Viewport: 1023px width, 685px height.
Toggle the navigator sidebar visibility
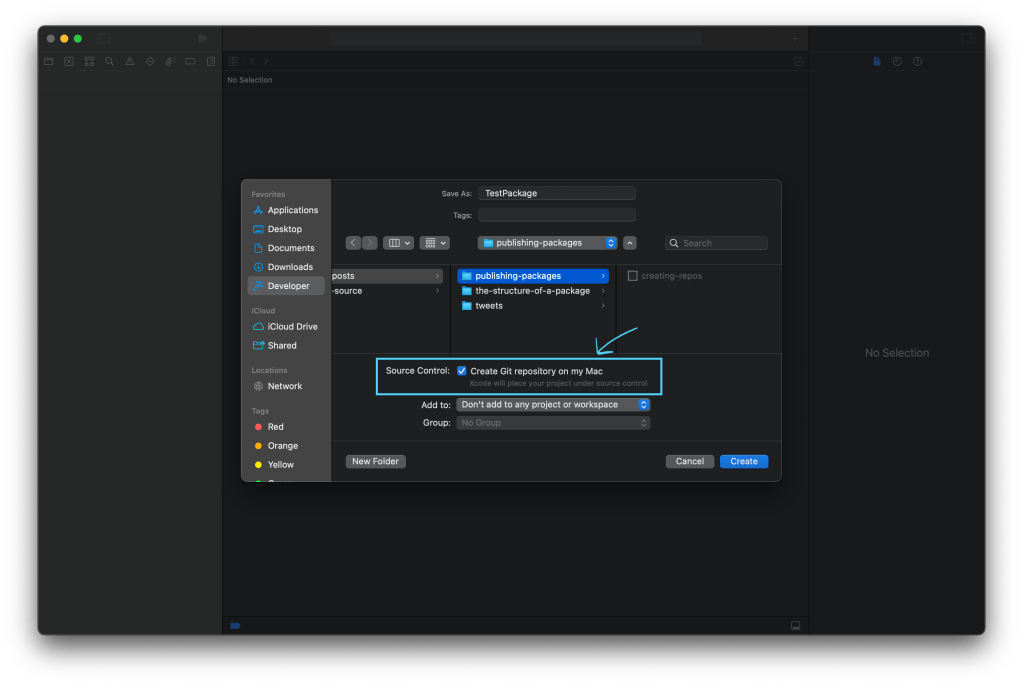(x=104, y=38)
